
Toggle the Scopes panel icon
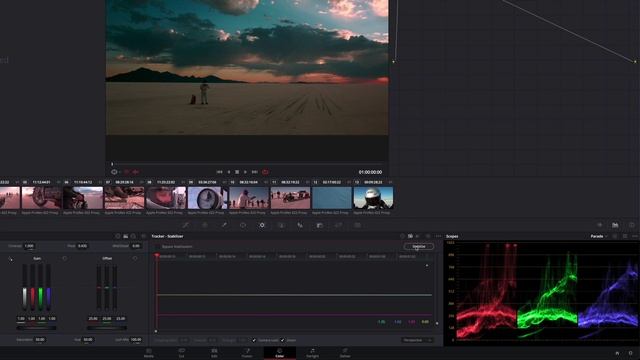(x=615, y=225)
